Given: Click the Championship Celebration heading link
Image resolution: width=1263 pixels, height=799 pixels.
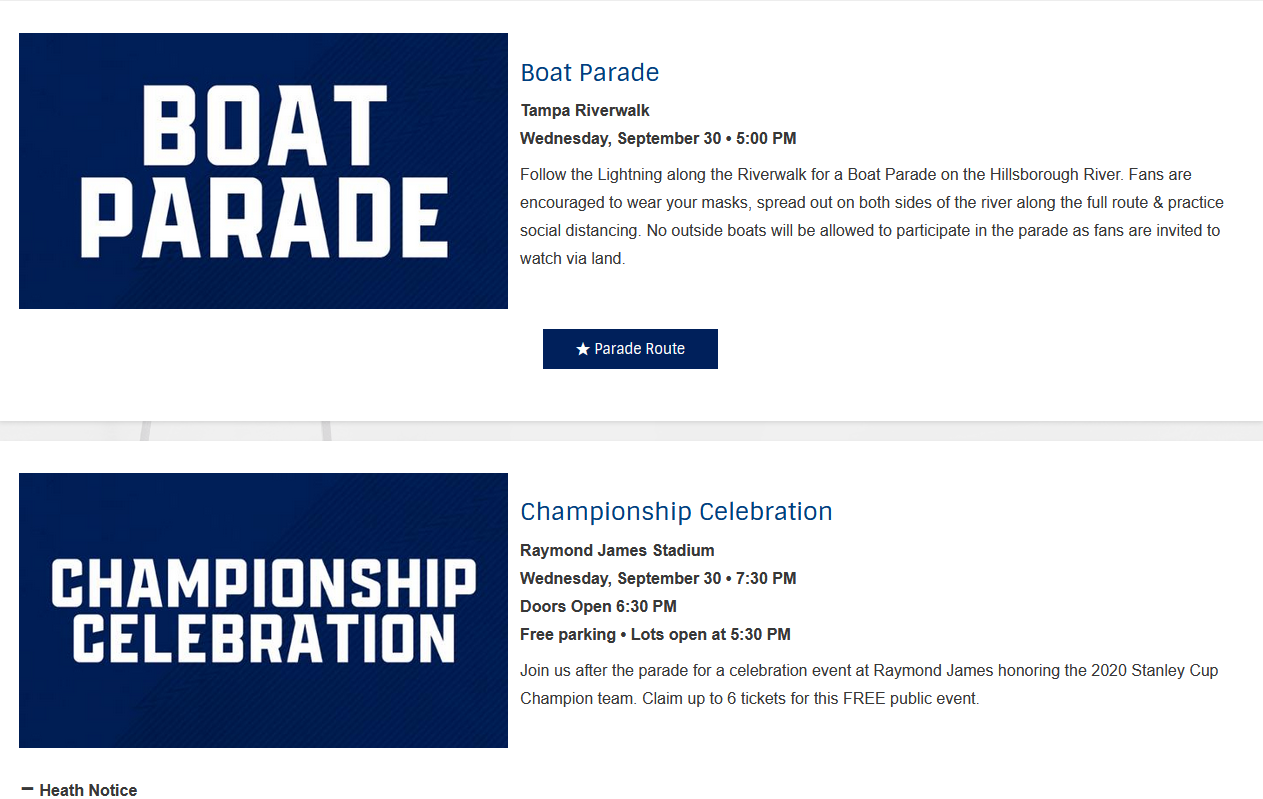Looking at the screenshot, I should click(x=676, y=512).
